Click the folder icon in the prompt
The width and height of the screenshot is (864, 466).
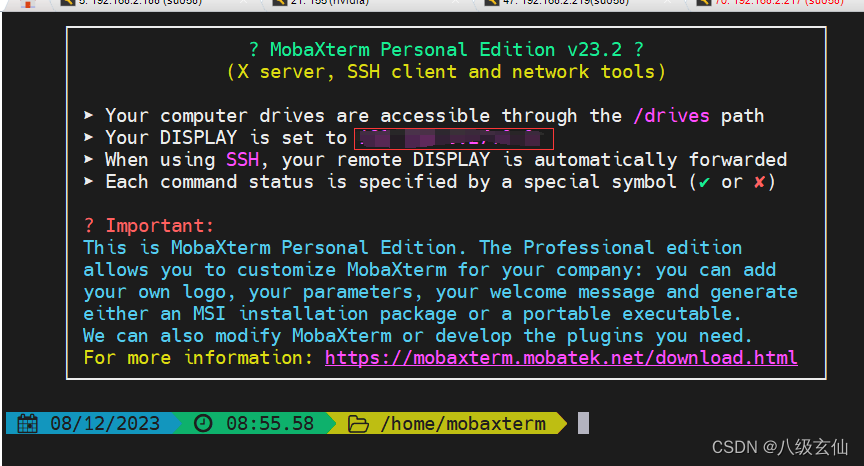pyautogui.click(x=358, y=424)
